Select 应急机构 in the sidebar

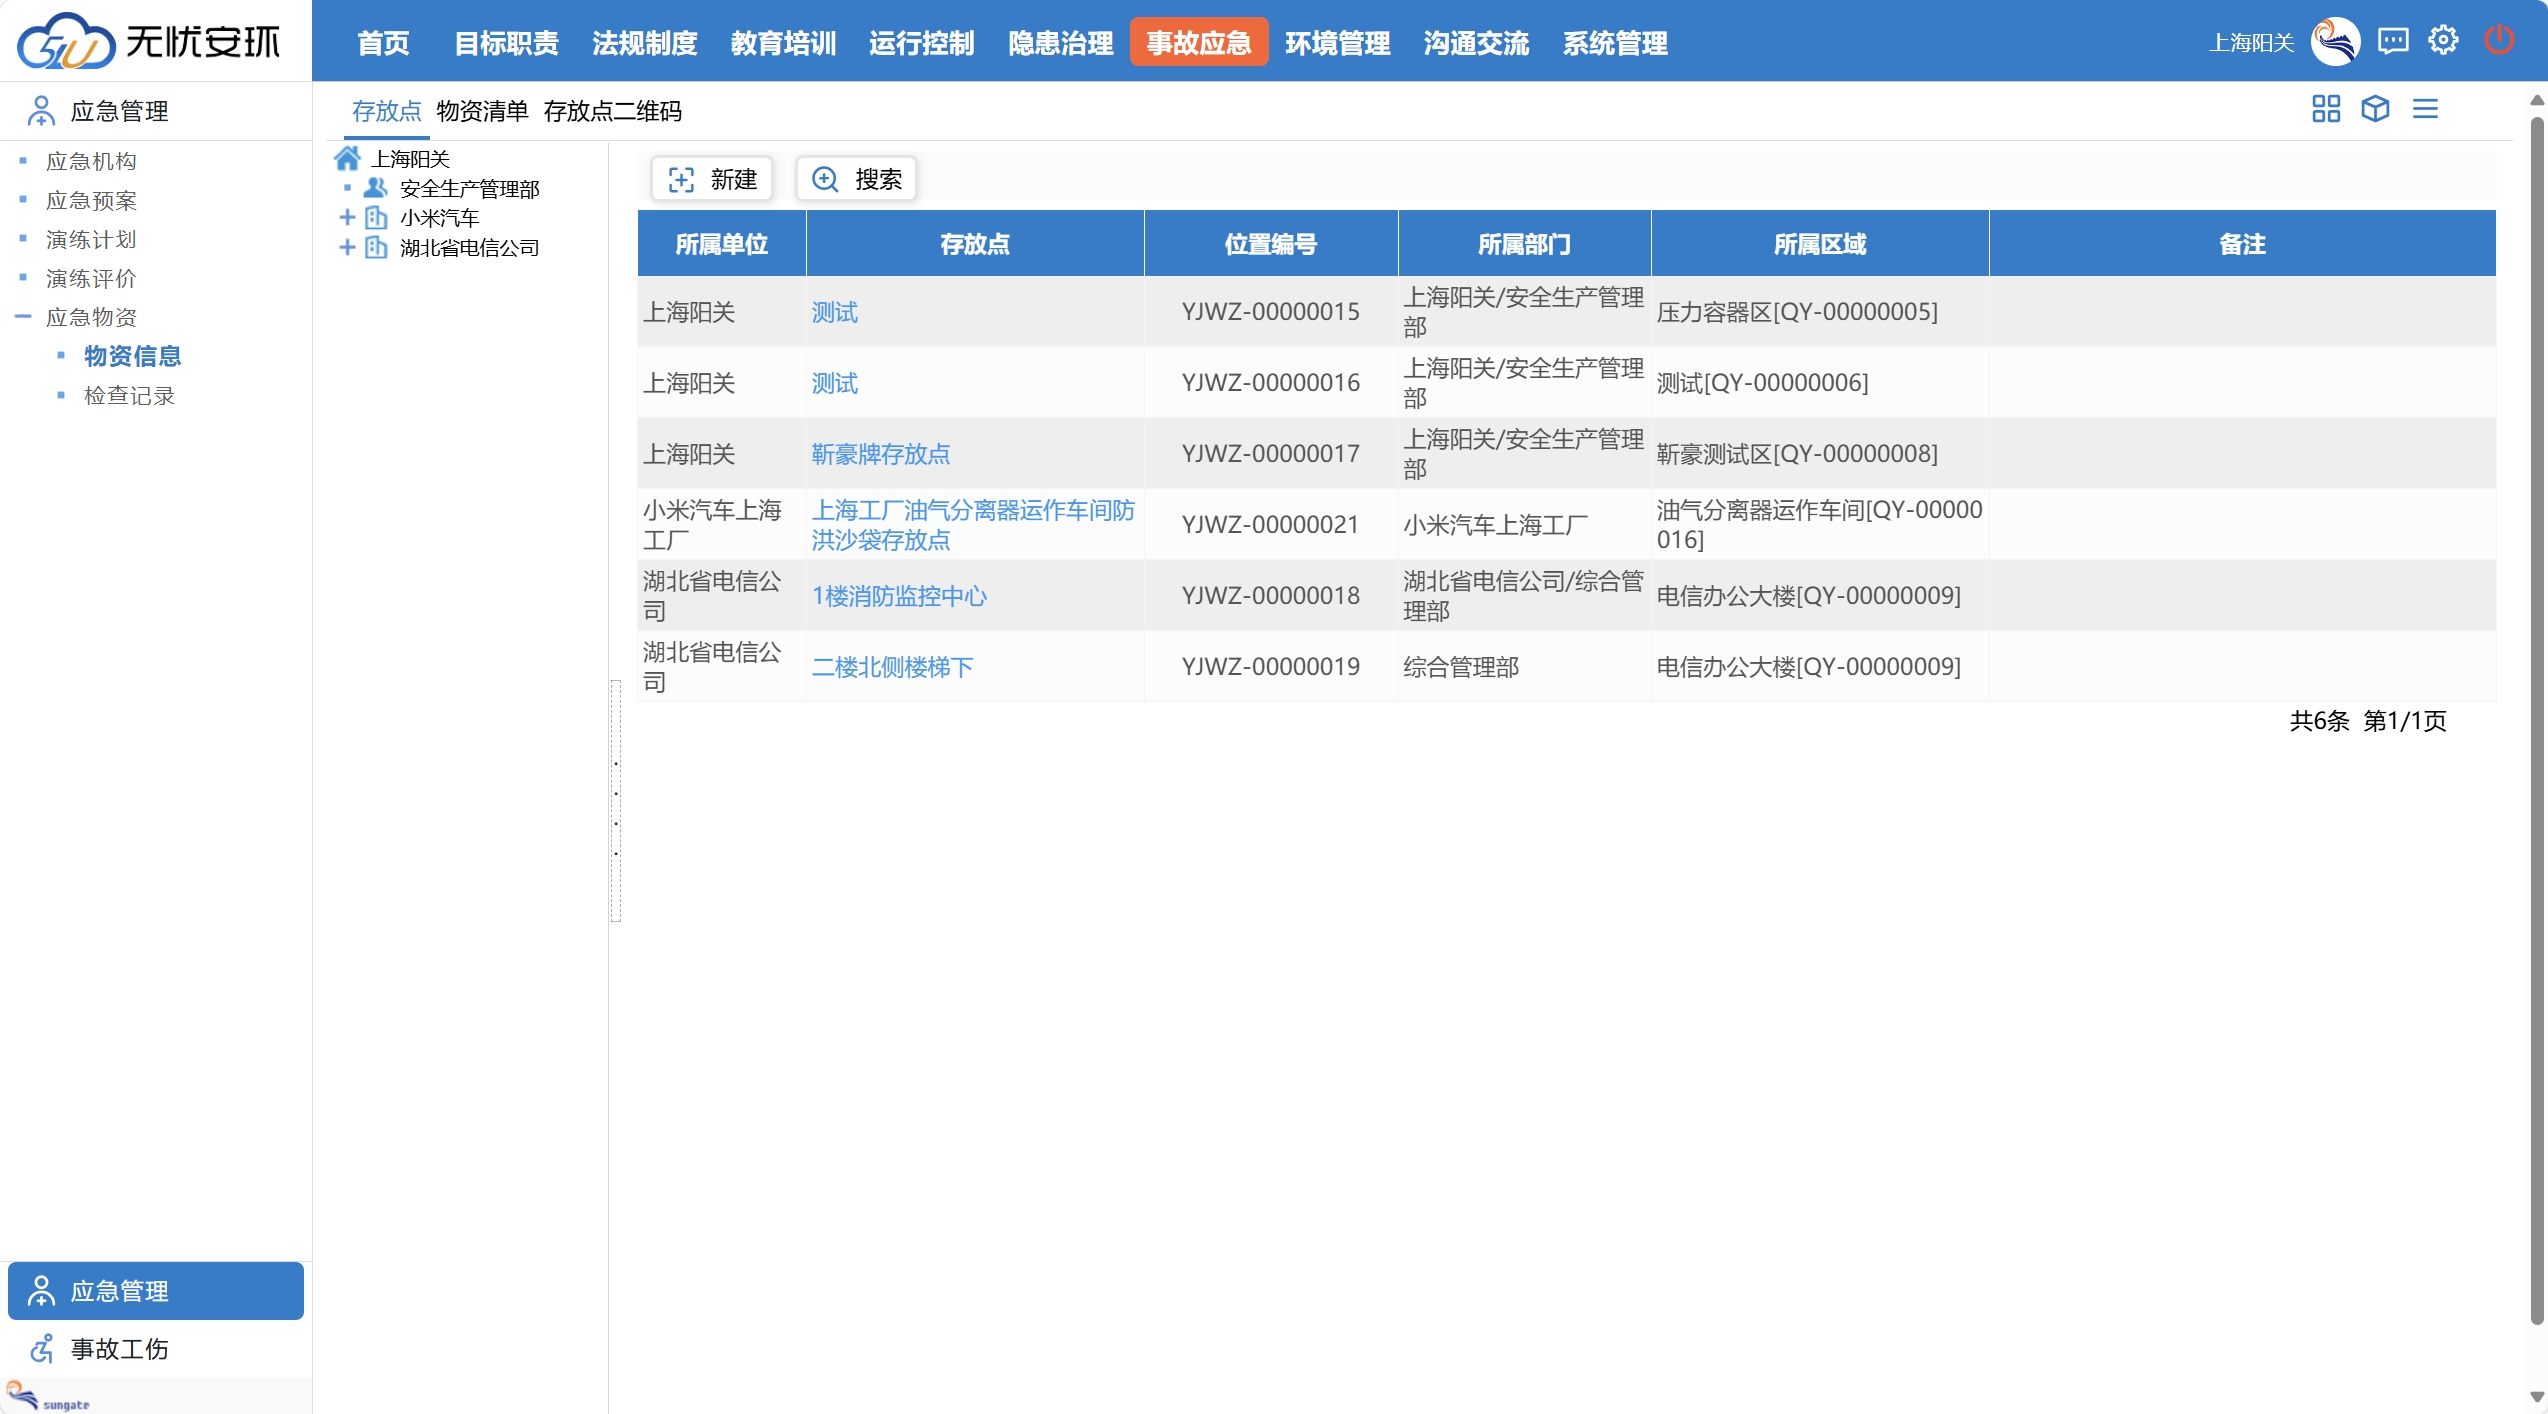[91, 161]
